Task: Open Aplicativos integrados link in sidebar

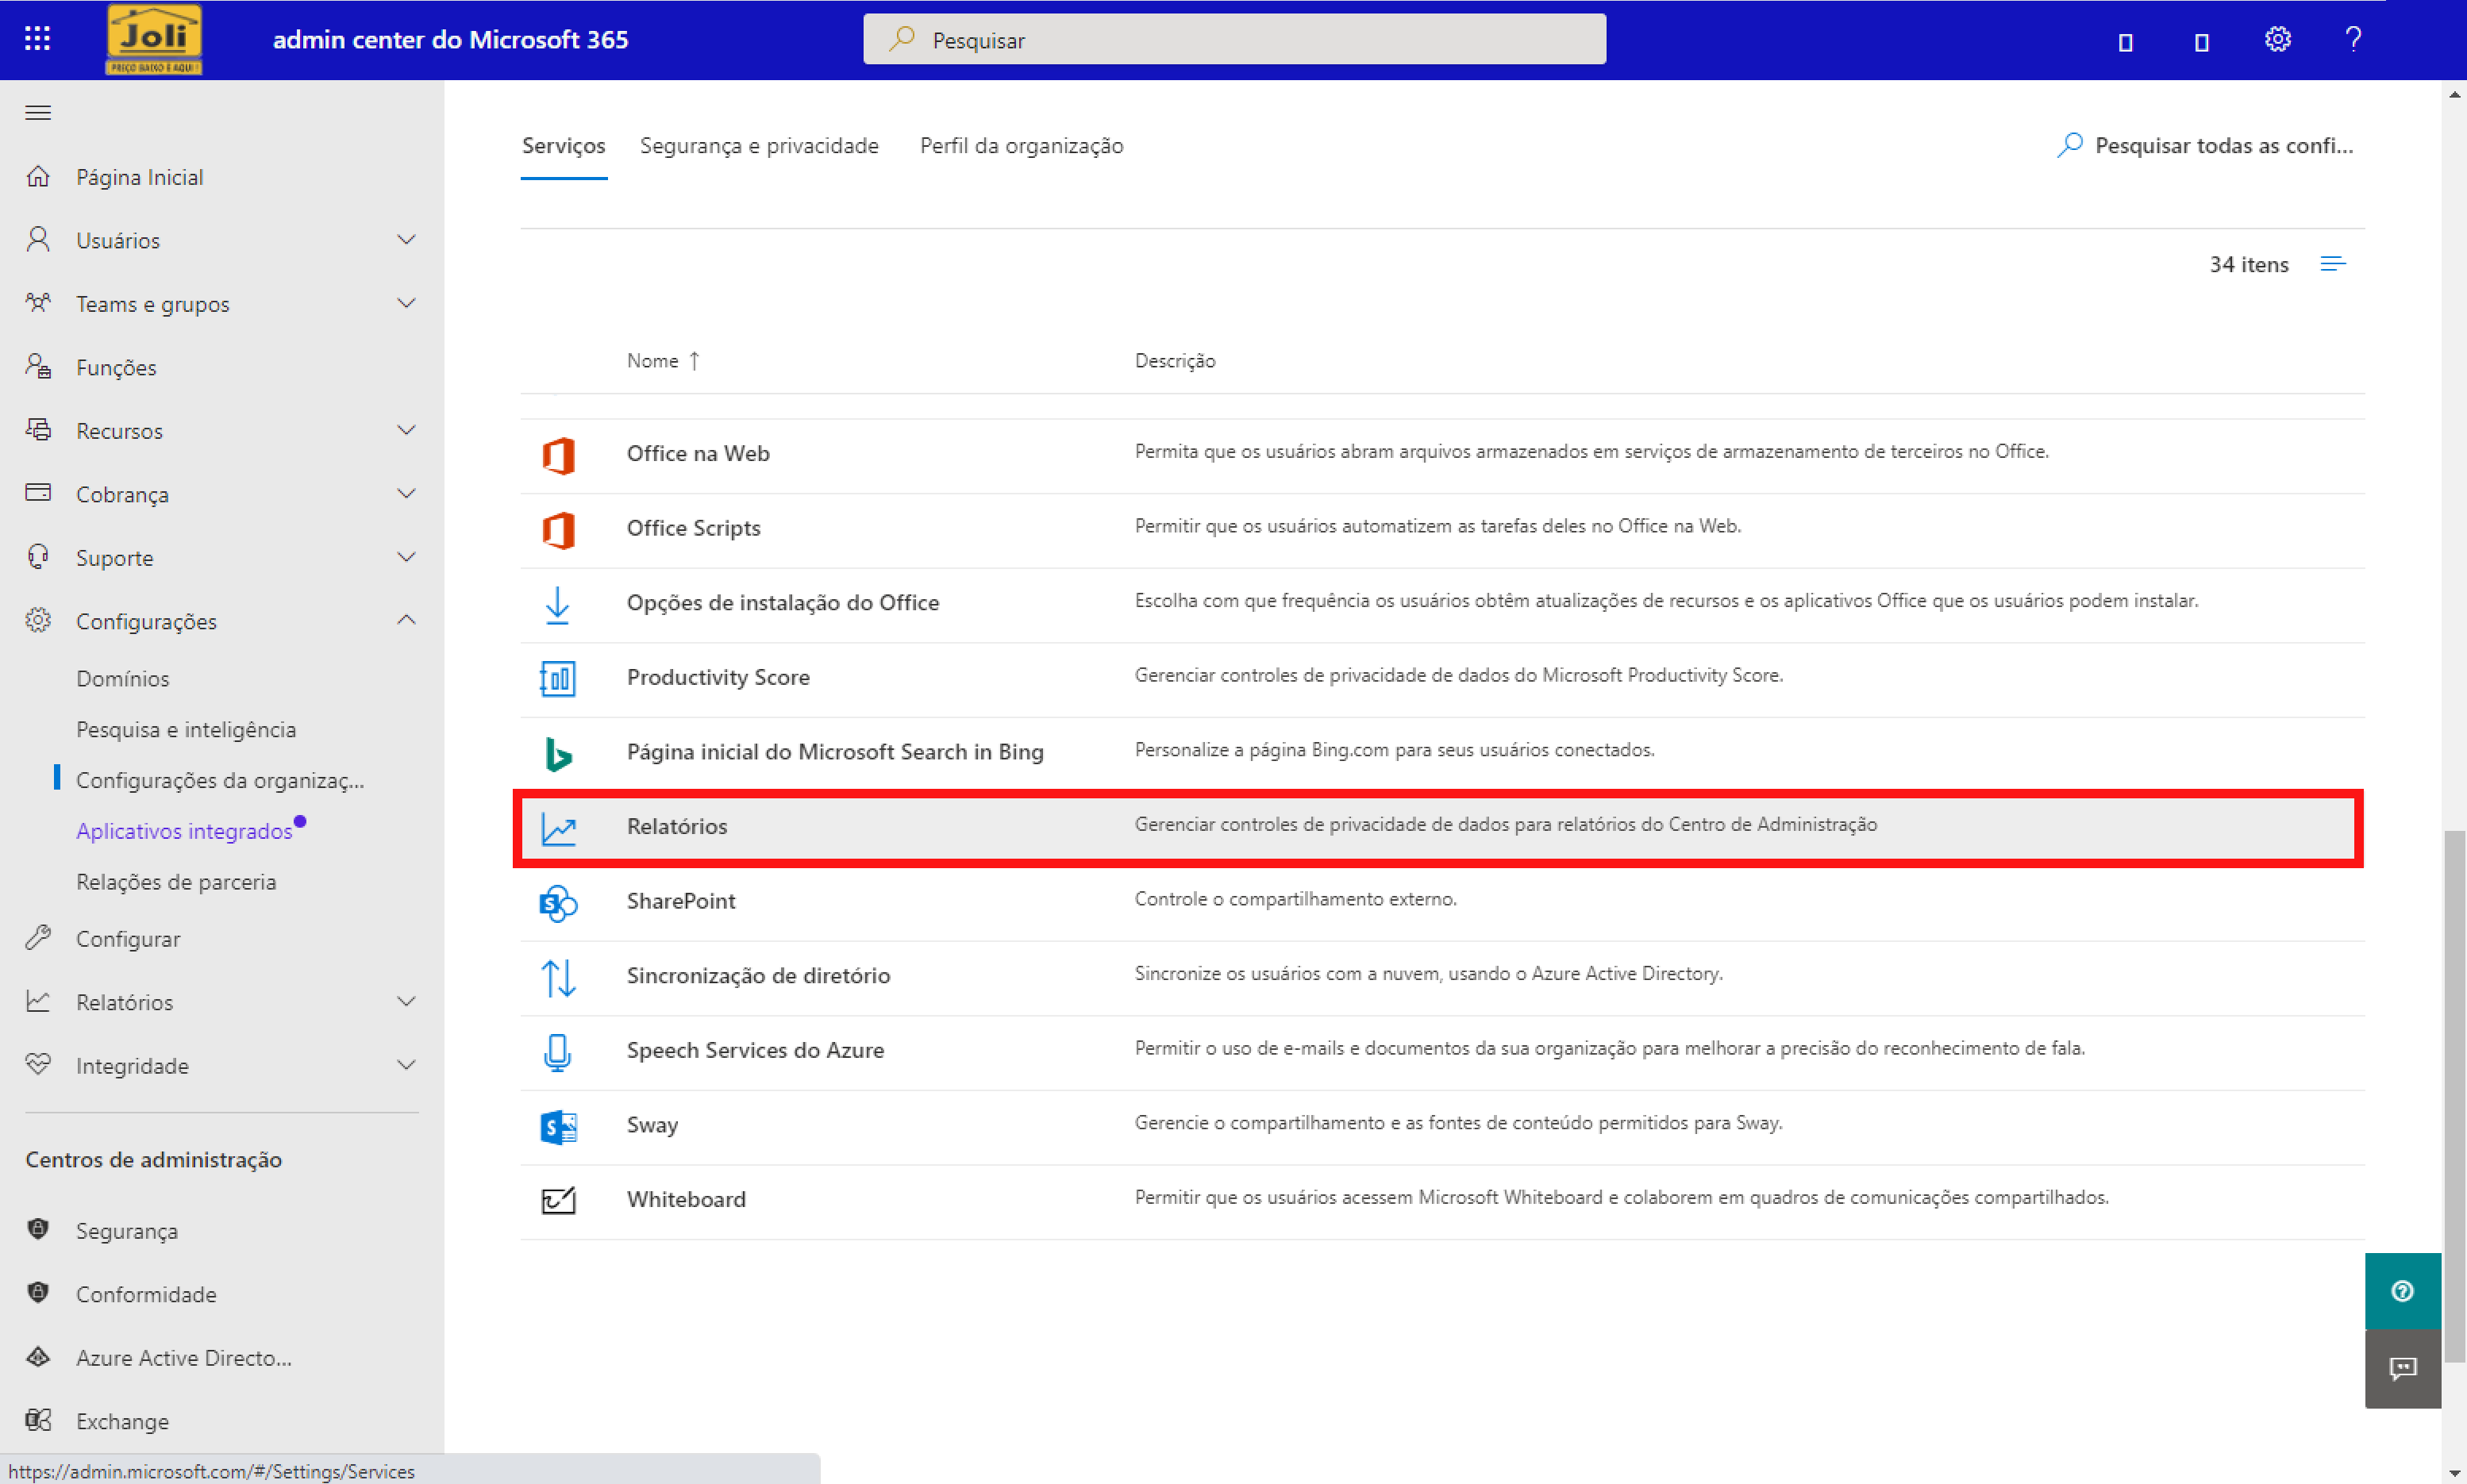Action: [184, 831]
